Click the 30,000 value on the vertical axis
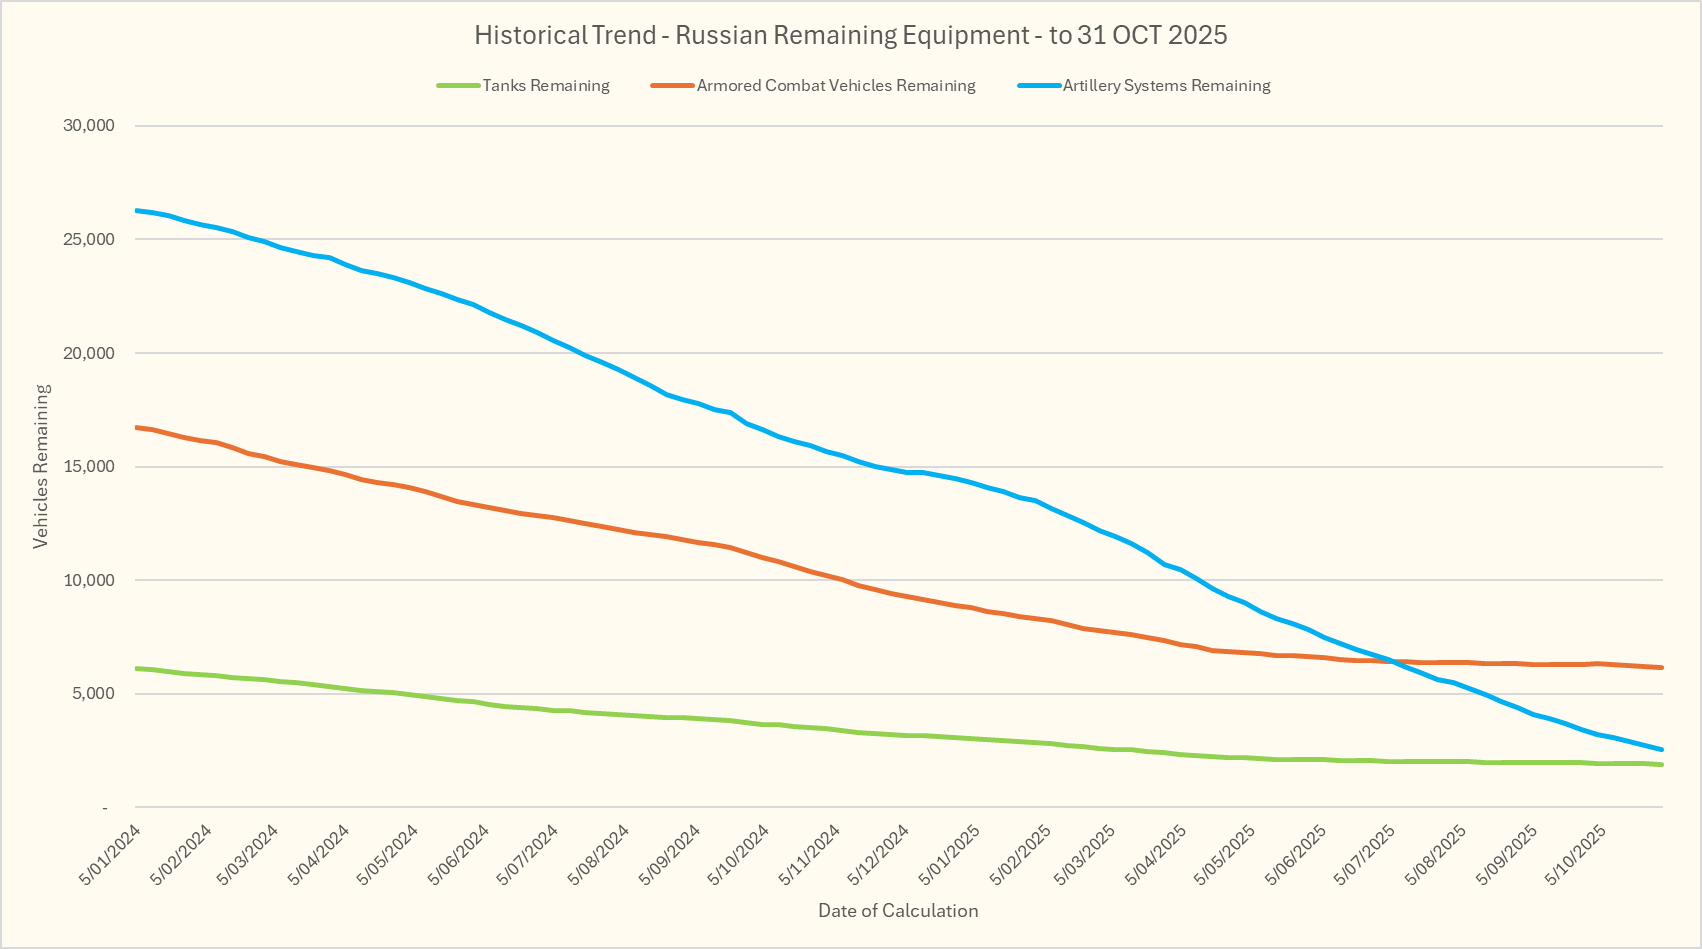Viewport: 1702px width, 949px height. pyautogui.click(x=89, y=126)
